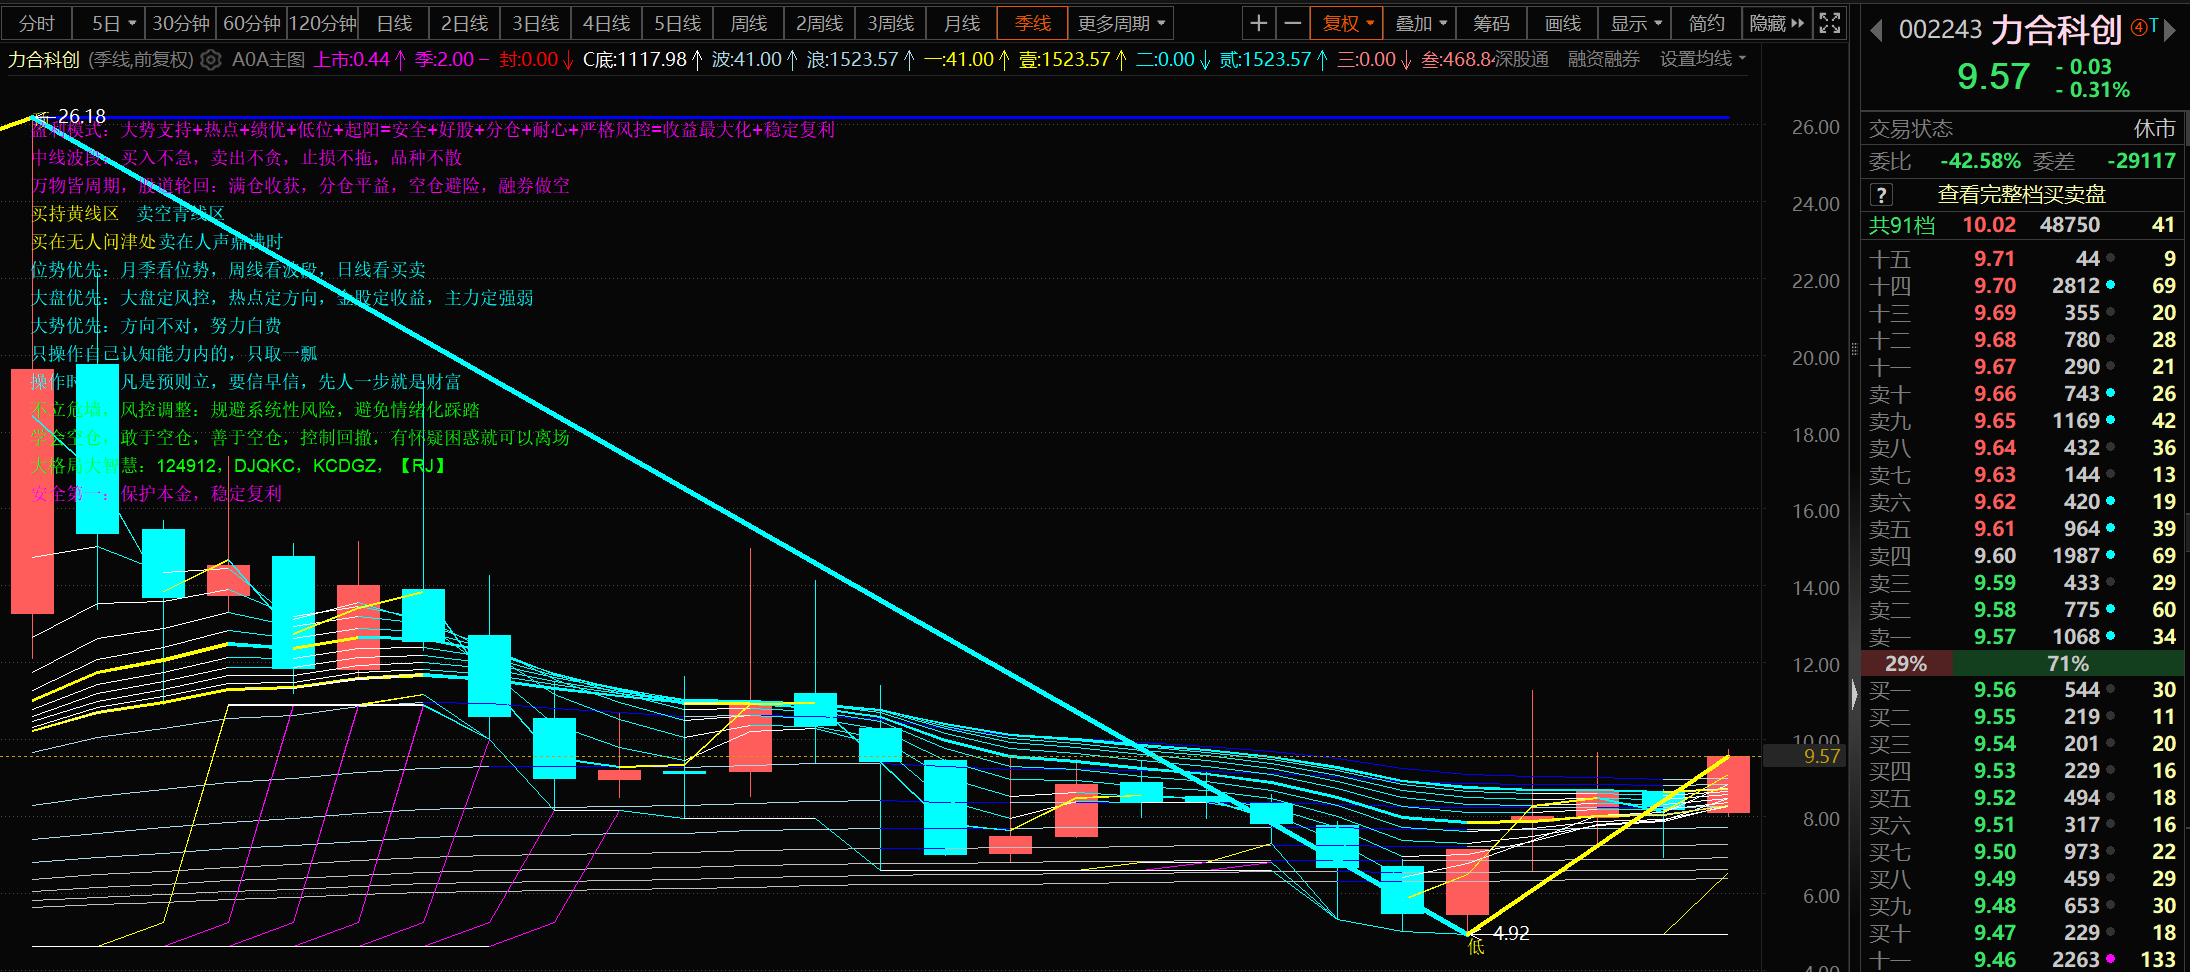Select the 3日线 period tab

pos(535,23)
